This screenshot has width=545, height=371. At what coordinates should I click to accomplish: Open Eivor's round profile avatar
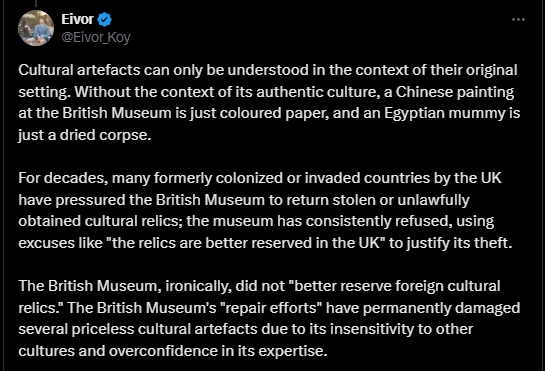point(36,28)
